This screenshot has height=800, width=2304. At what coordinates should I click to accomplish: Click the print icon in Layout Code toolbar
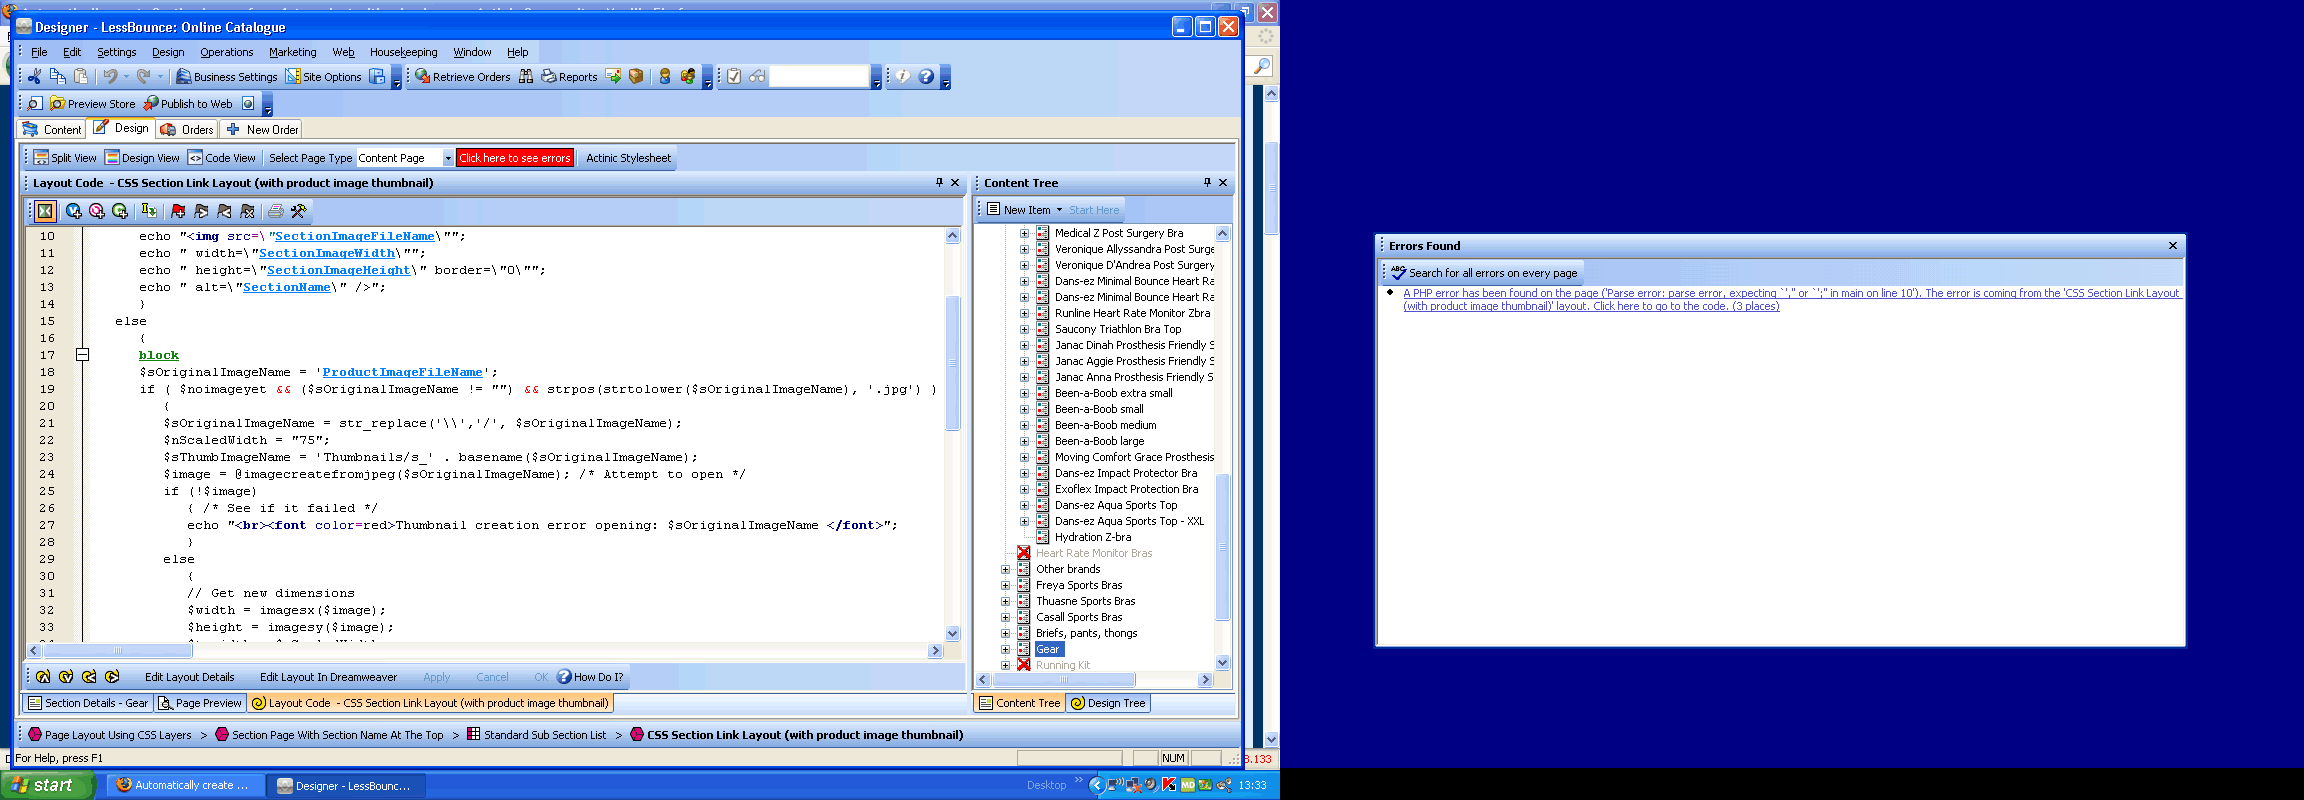(275, 211)
